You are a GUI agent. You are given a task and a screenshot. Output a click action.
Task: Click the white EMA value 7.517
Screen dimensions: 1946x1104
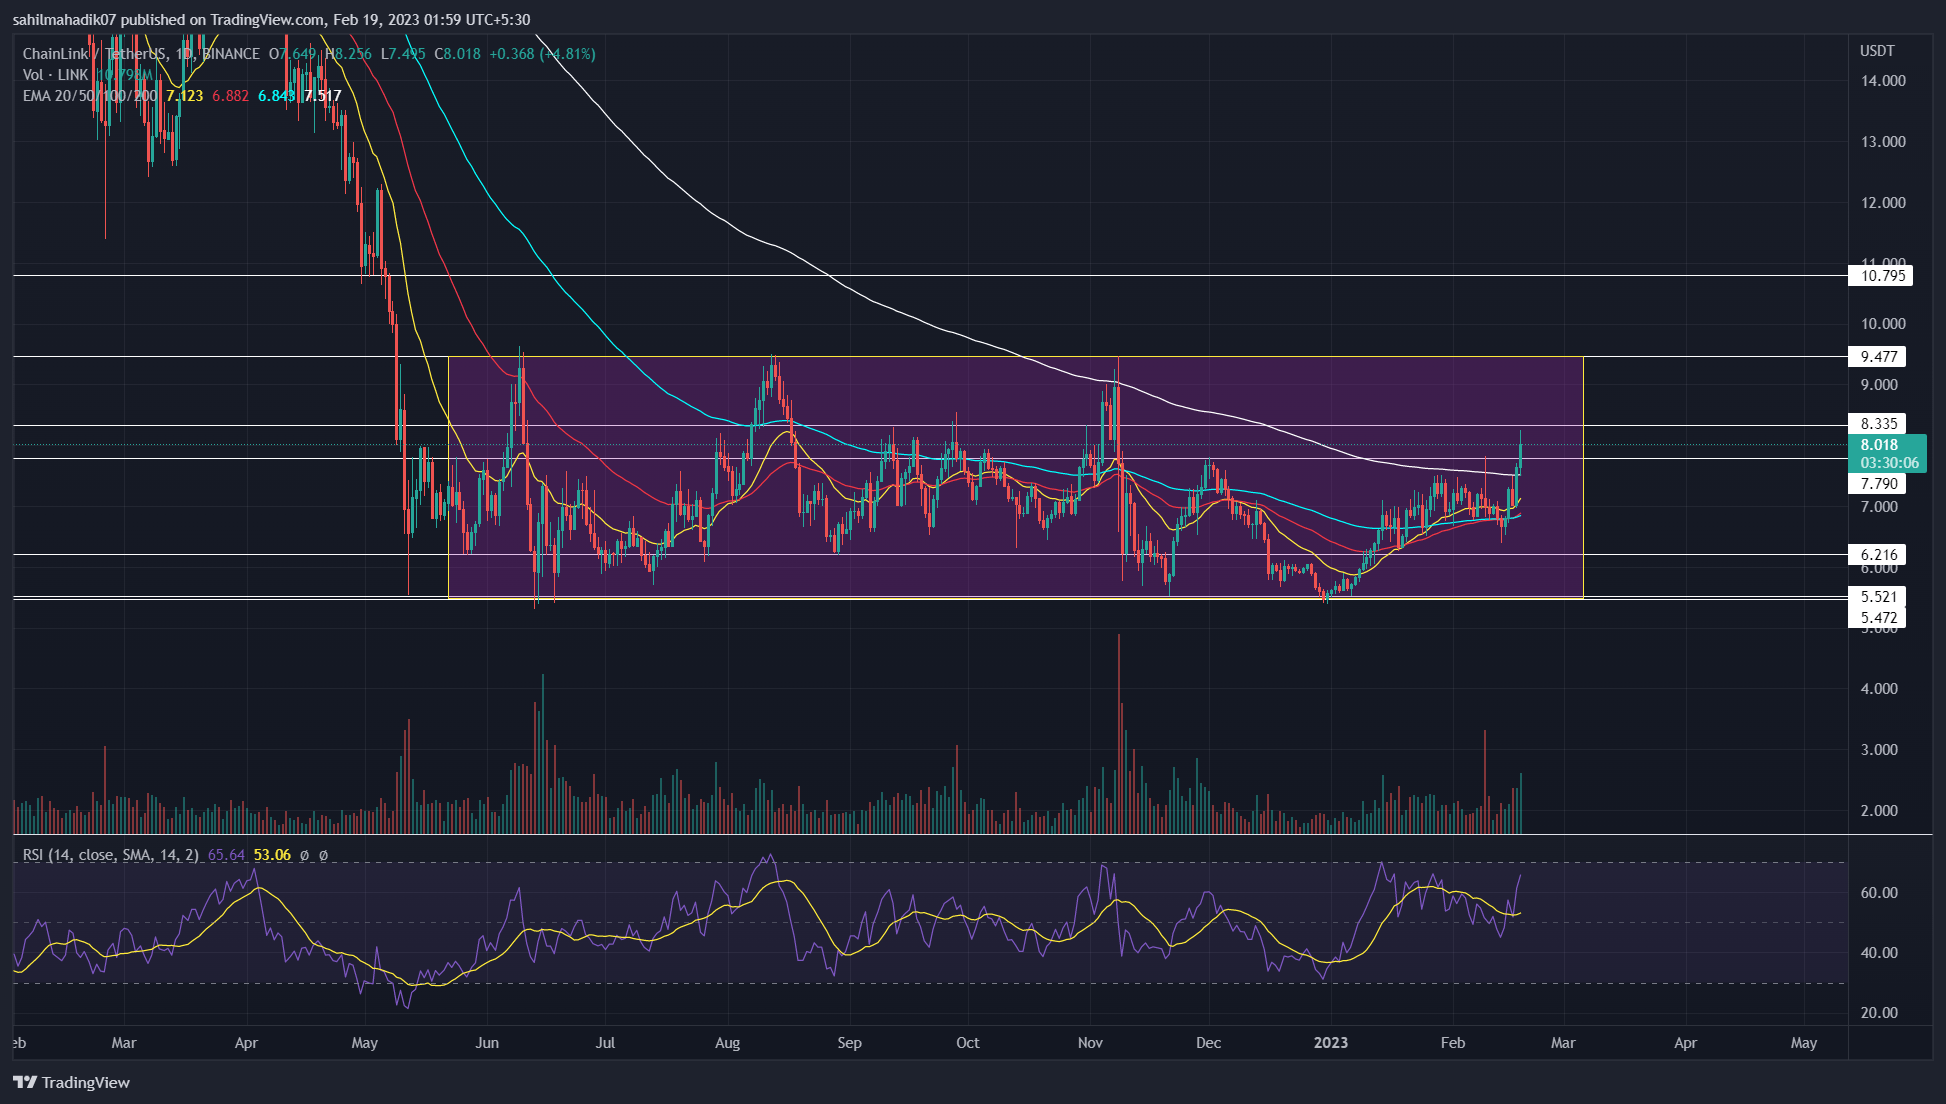click(x=323, y=96)
